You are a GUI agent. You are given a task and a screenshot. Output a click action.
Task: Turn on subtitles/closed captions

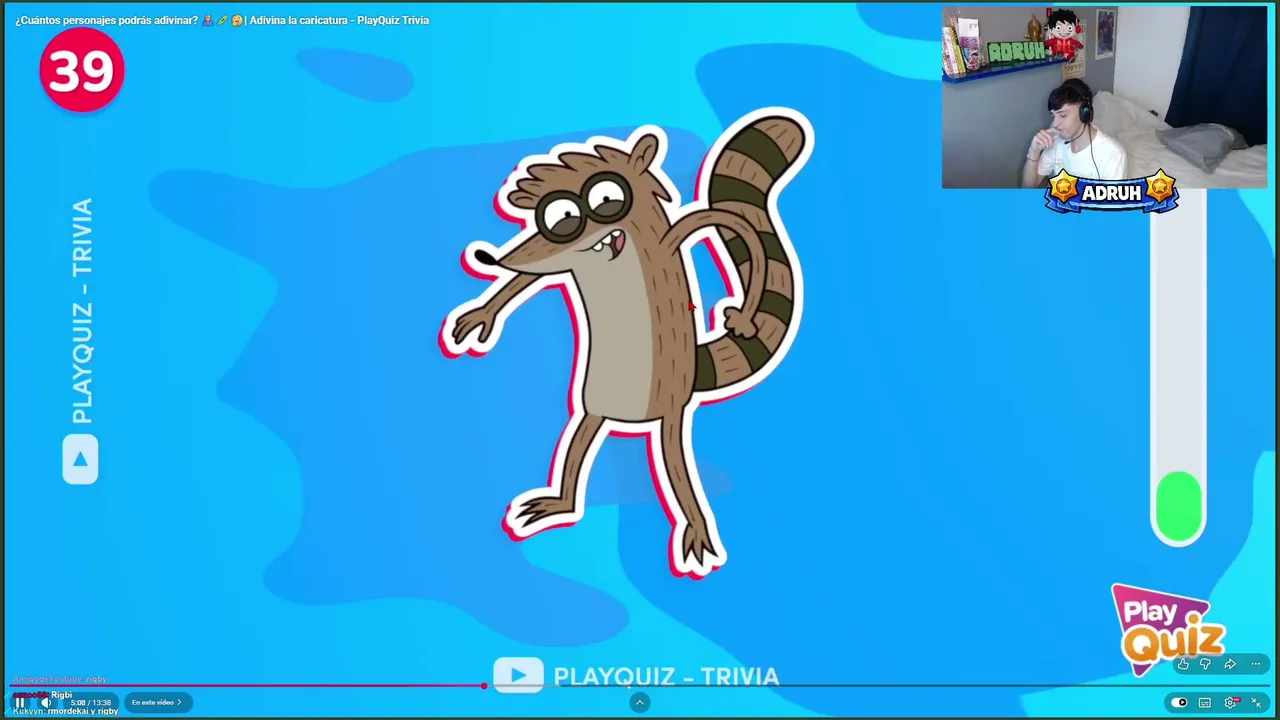[x=1205, y=703]
